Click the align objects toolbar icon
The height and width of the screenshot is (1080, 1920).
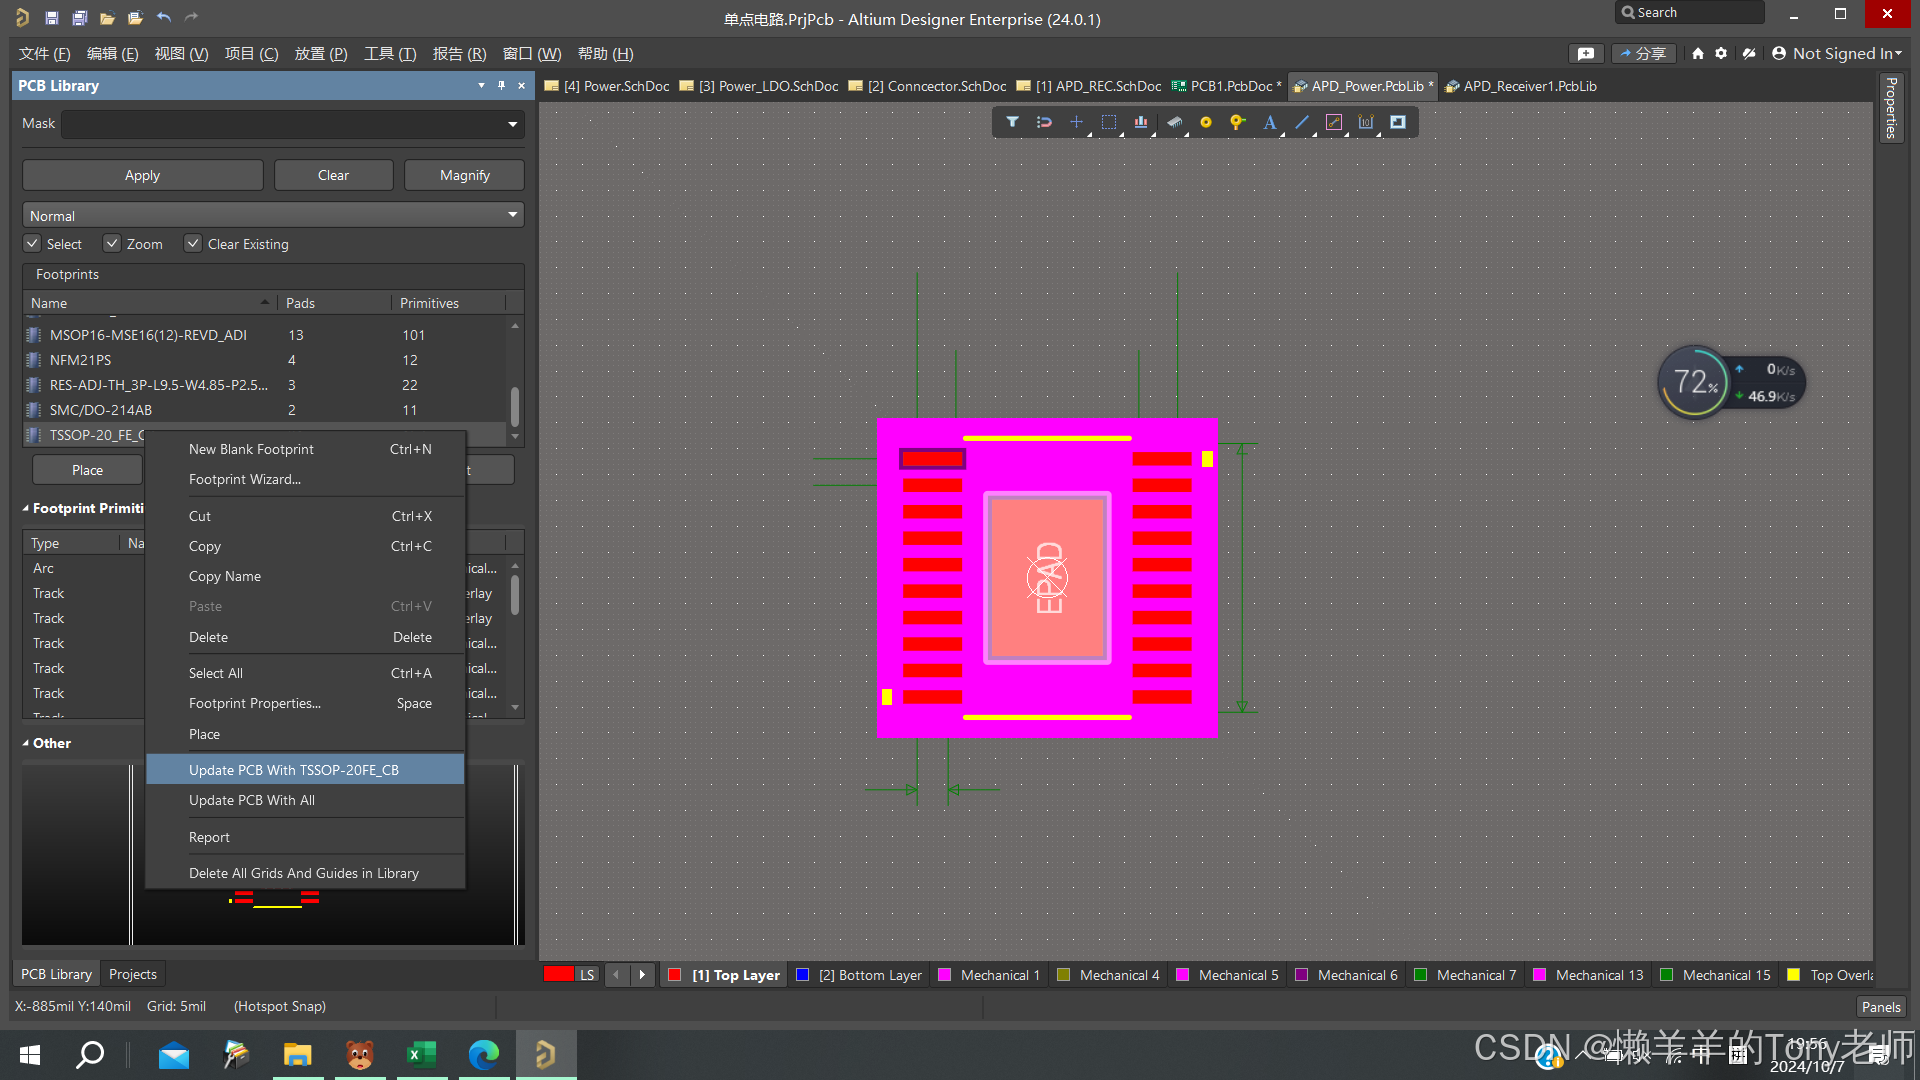click(x=1140, y=122)
